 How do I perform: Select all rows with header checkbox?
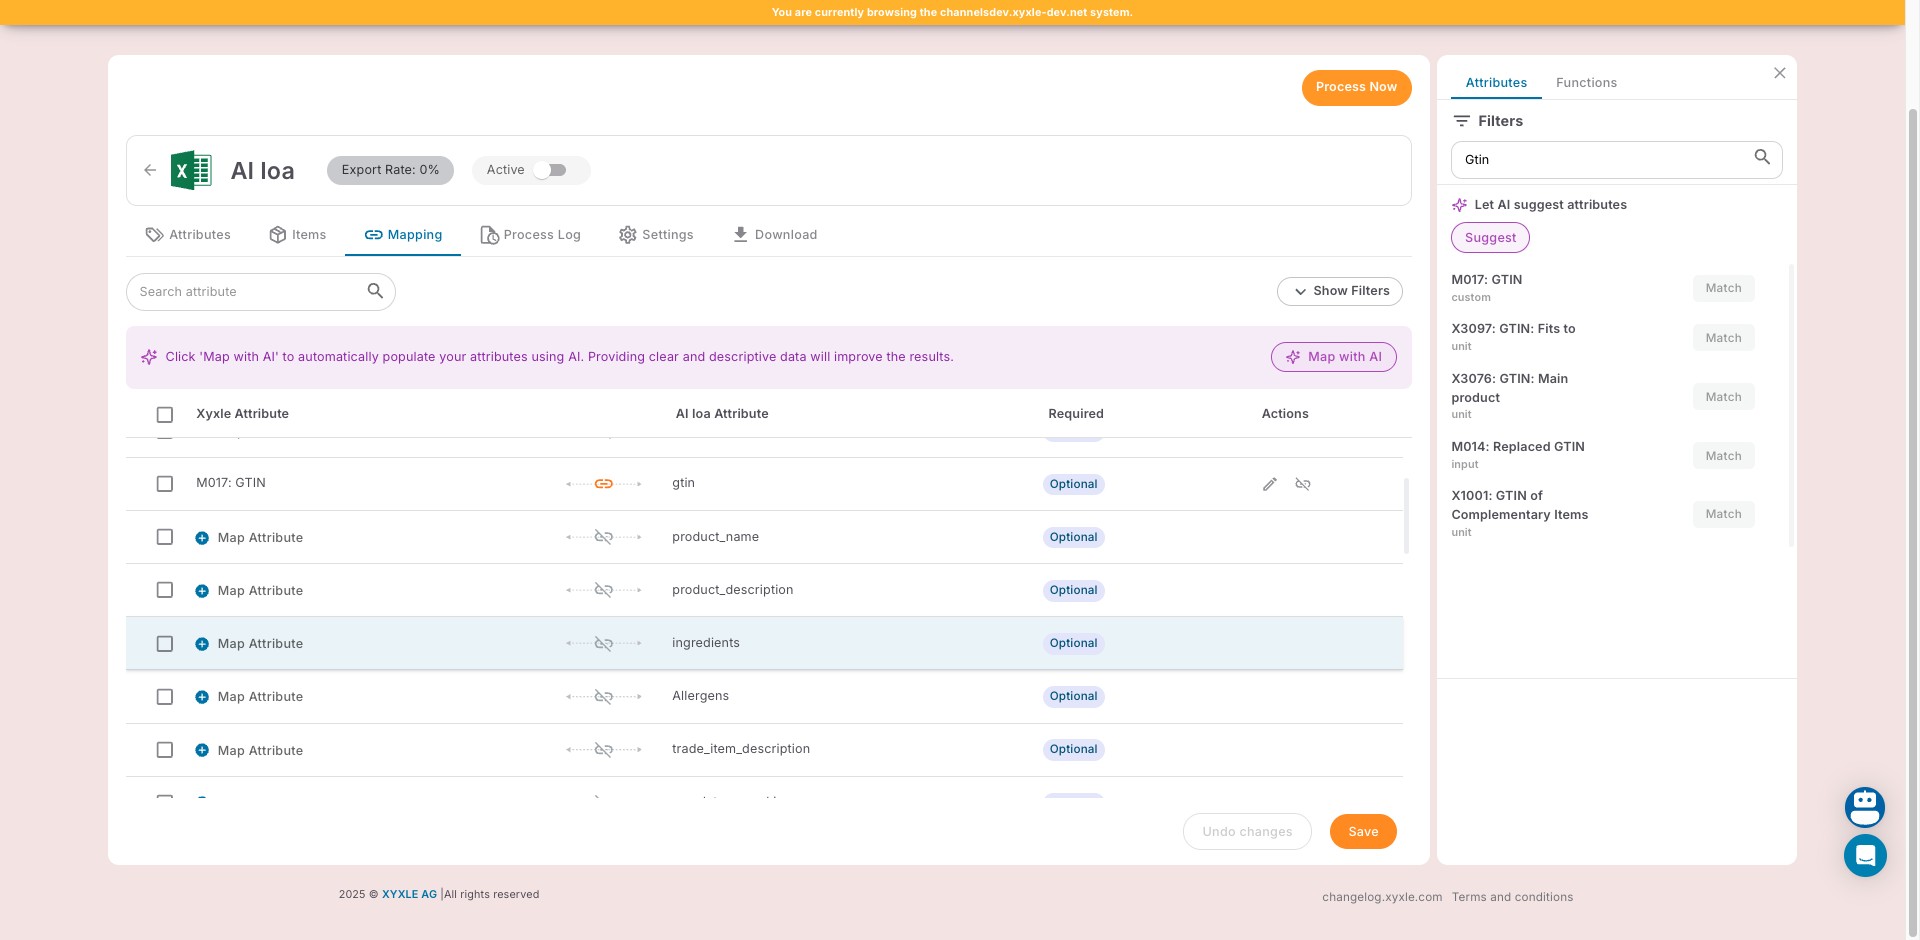point(165,415)
